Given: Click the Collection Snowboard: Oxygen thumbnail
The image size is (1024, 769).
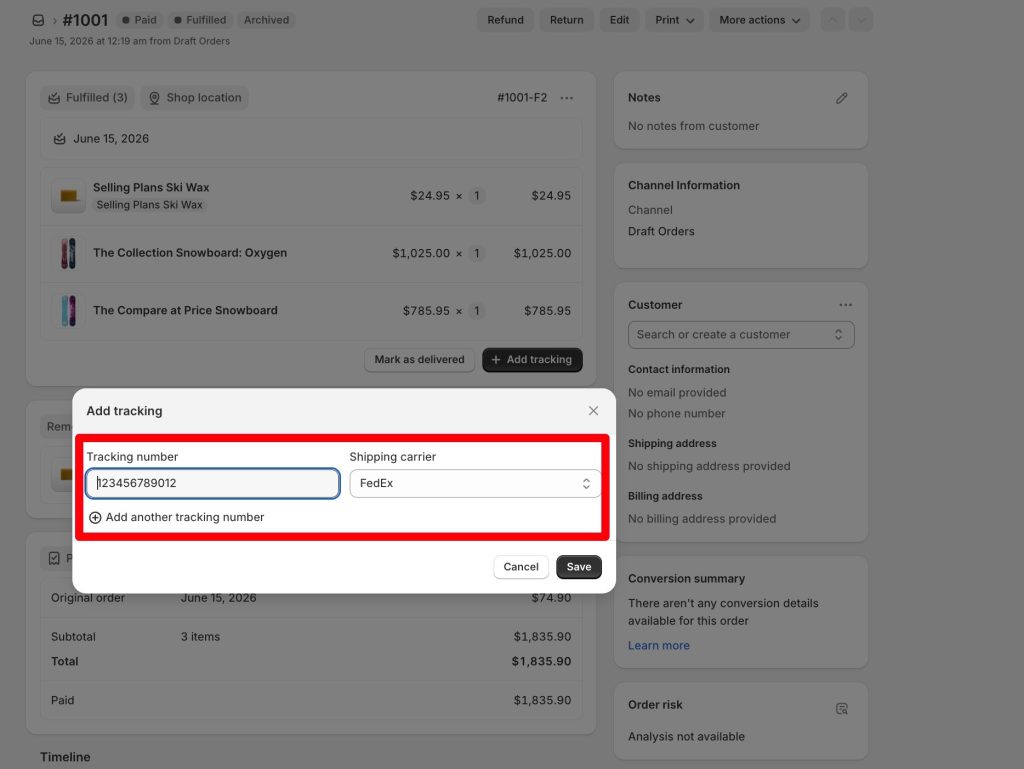Looking at the screenshot, I should [x=69, y=253].
